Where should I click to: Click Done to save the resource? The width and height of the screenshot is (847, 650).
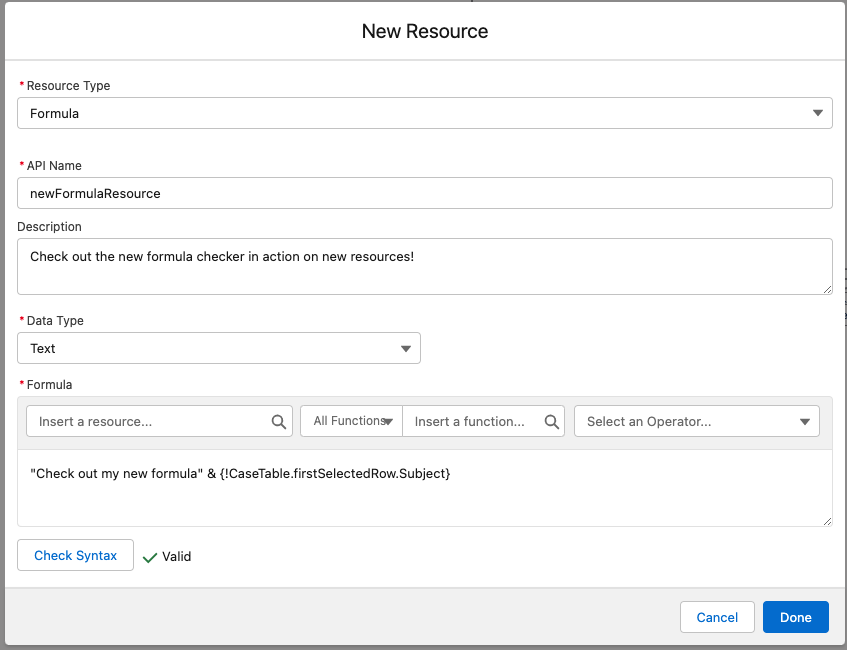point(795,617)
